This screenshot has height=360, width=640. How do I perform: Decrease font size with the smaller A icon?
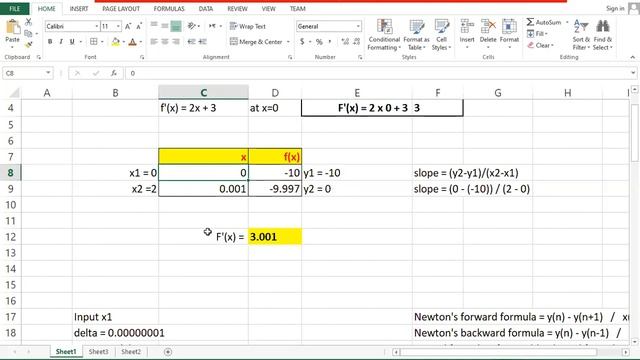click(139, 26)
